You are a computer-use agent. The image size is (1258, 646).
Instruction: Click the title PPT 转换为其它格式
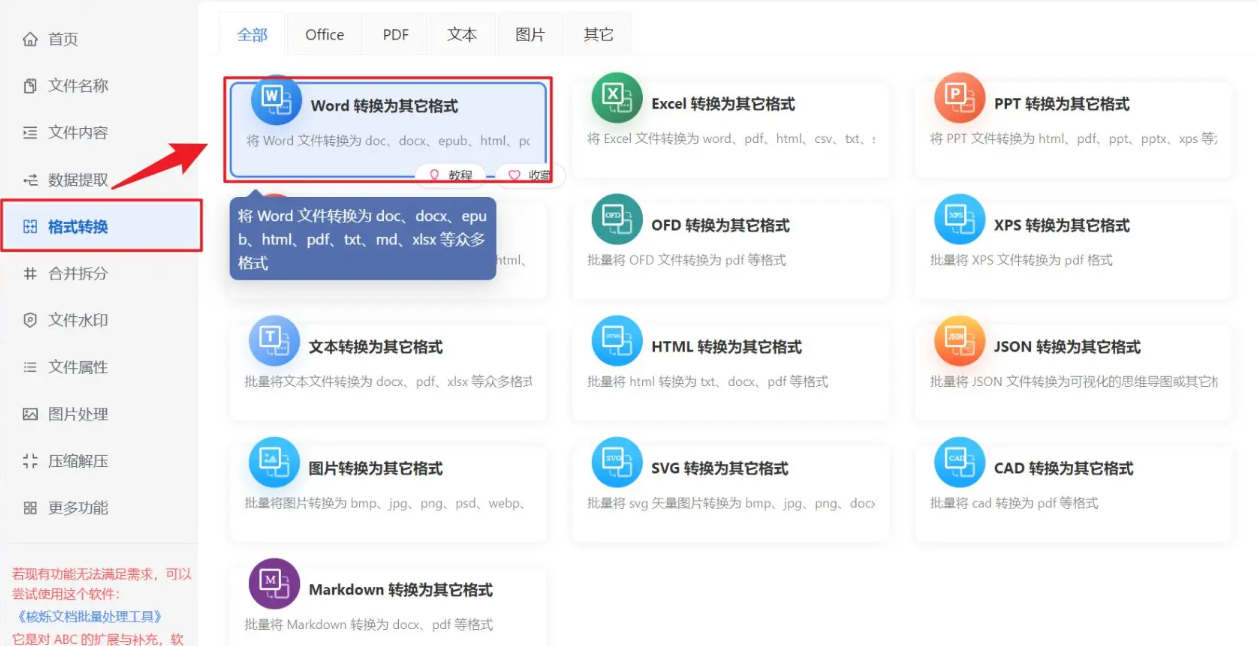pos(1062,104)
